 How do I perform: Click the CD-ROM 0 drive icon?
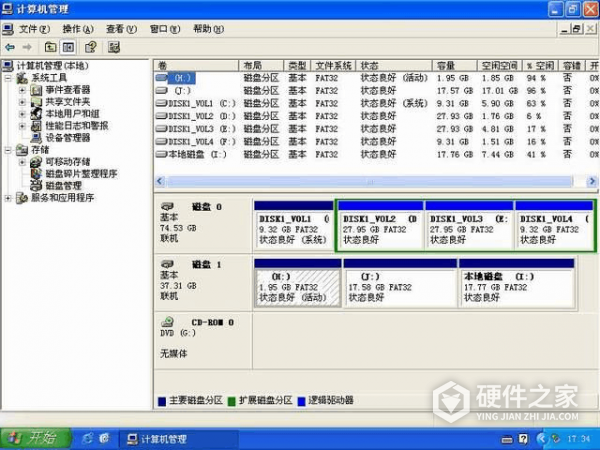[167, 321]
